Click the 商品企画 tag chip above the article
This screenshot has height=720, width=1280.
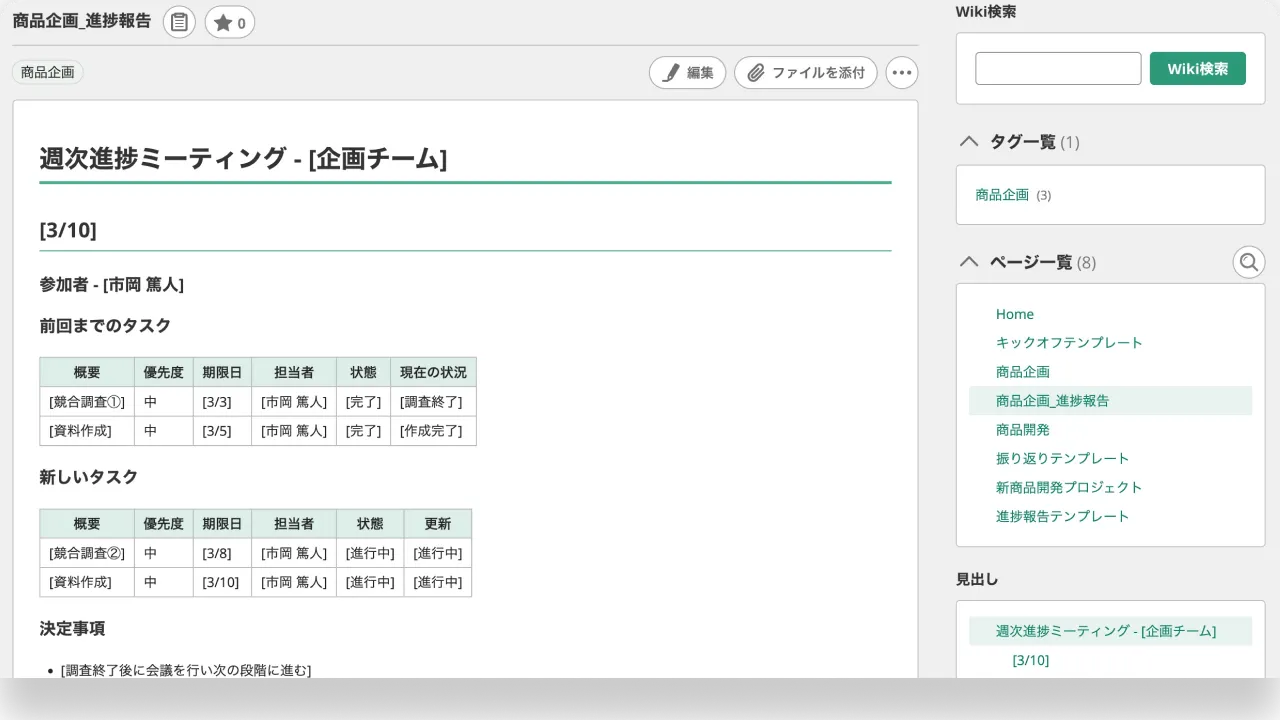[x=47, y=72]
